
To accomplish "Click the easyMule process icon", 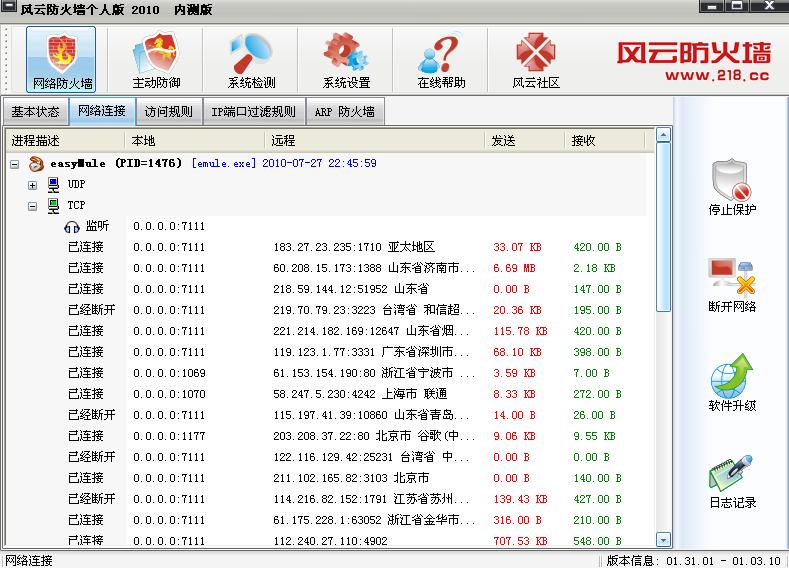I will 36,164.
